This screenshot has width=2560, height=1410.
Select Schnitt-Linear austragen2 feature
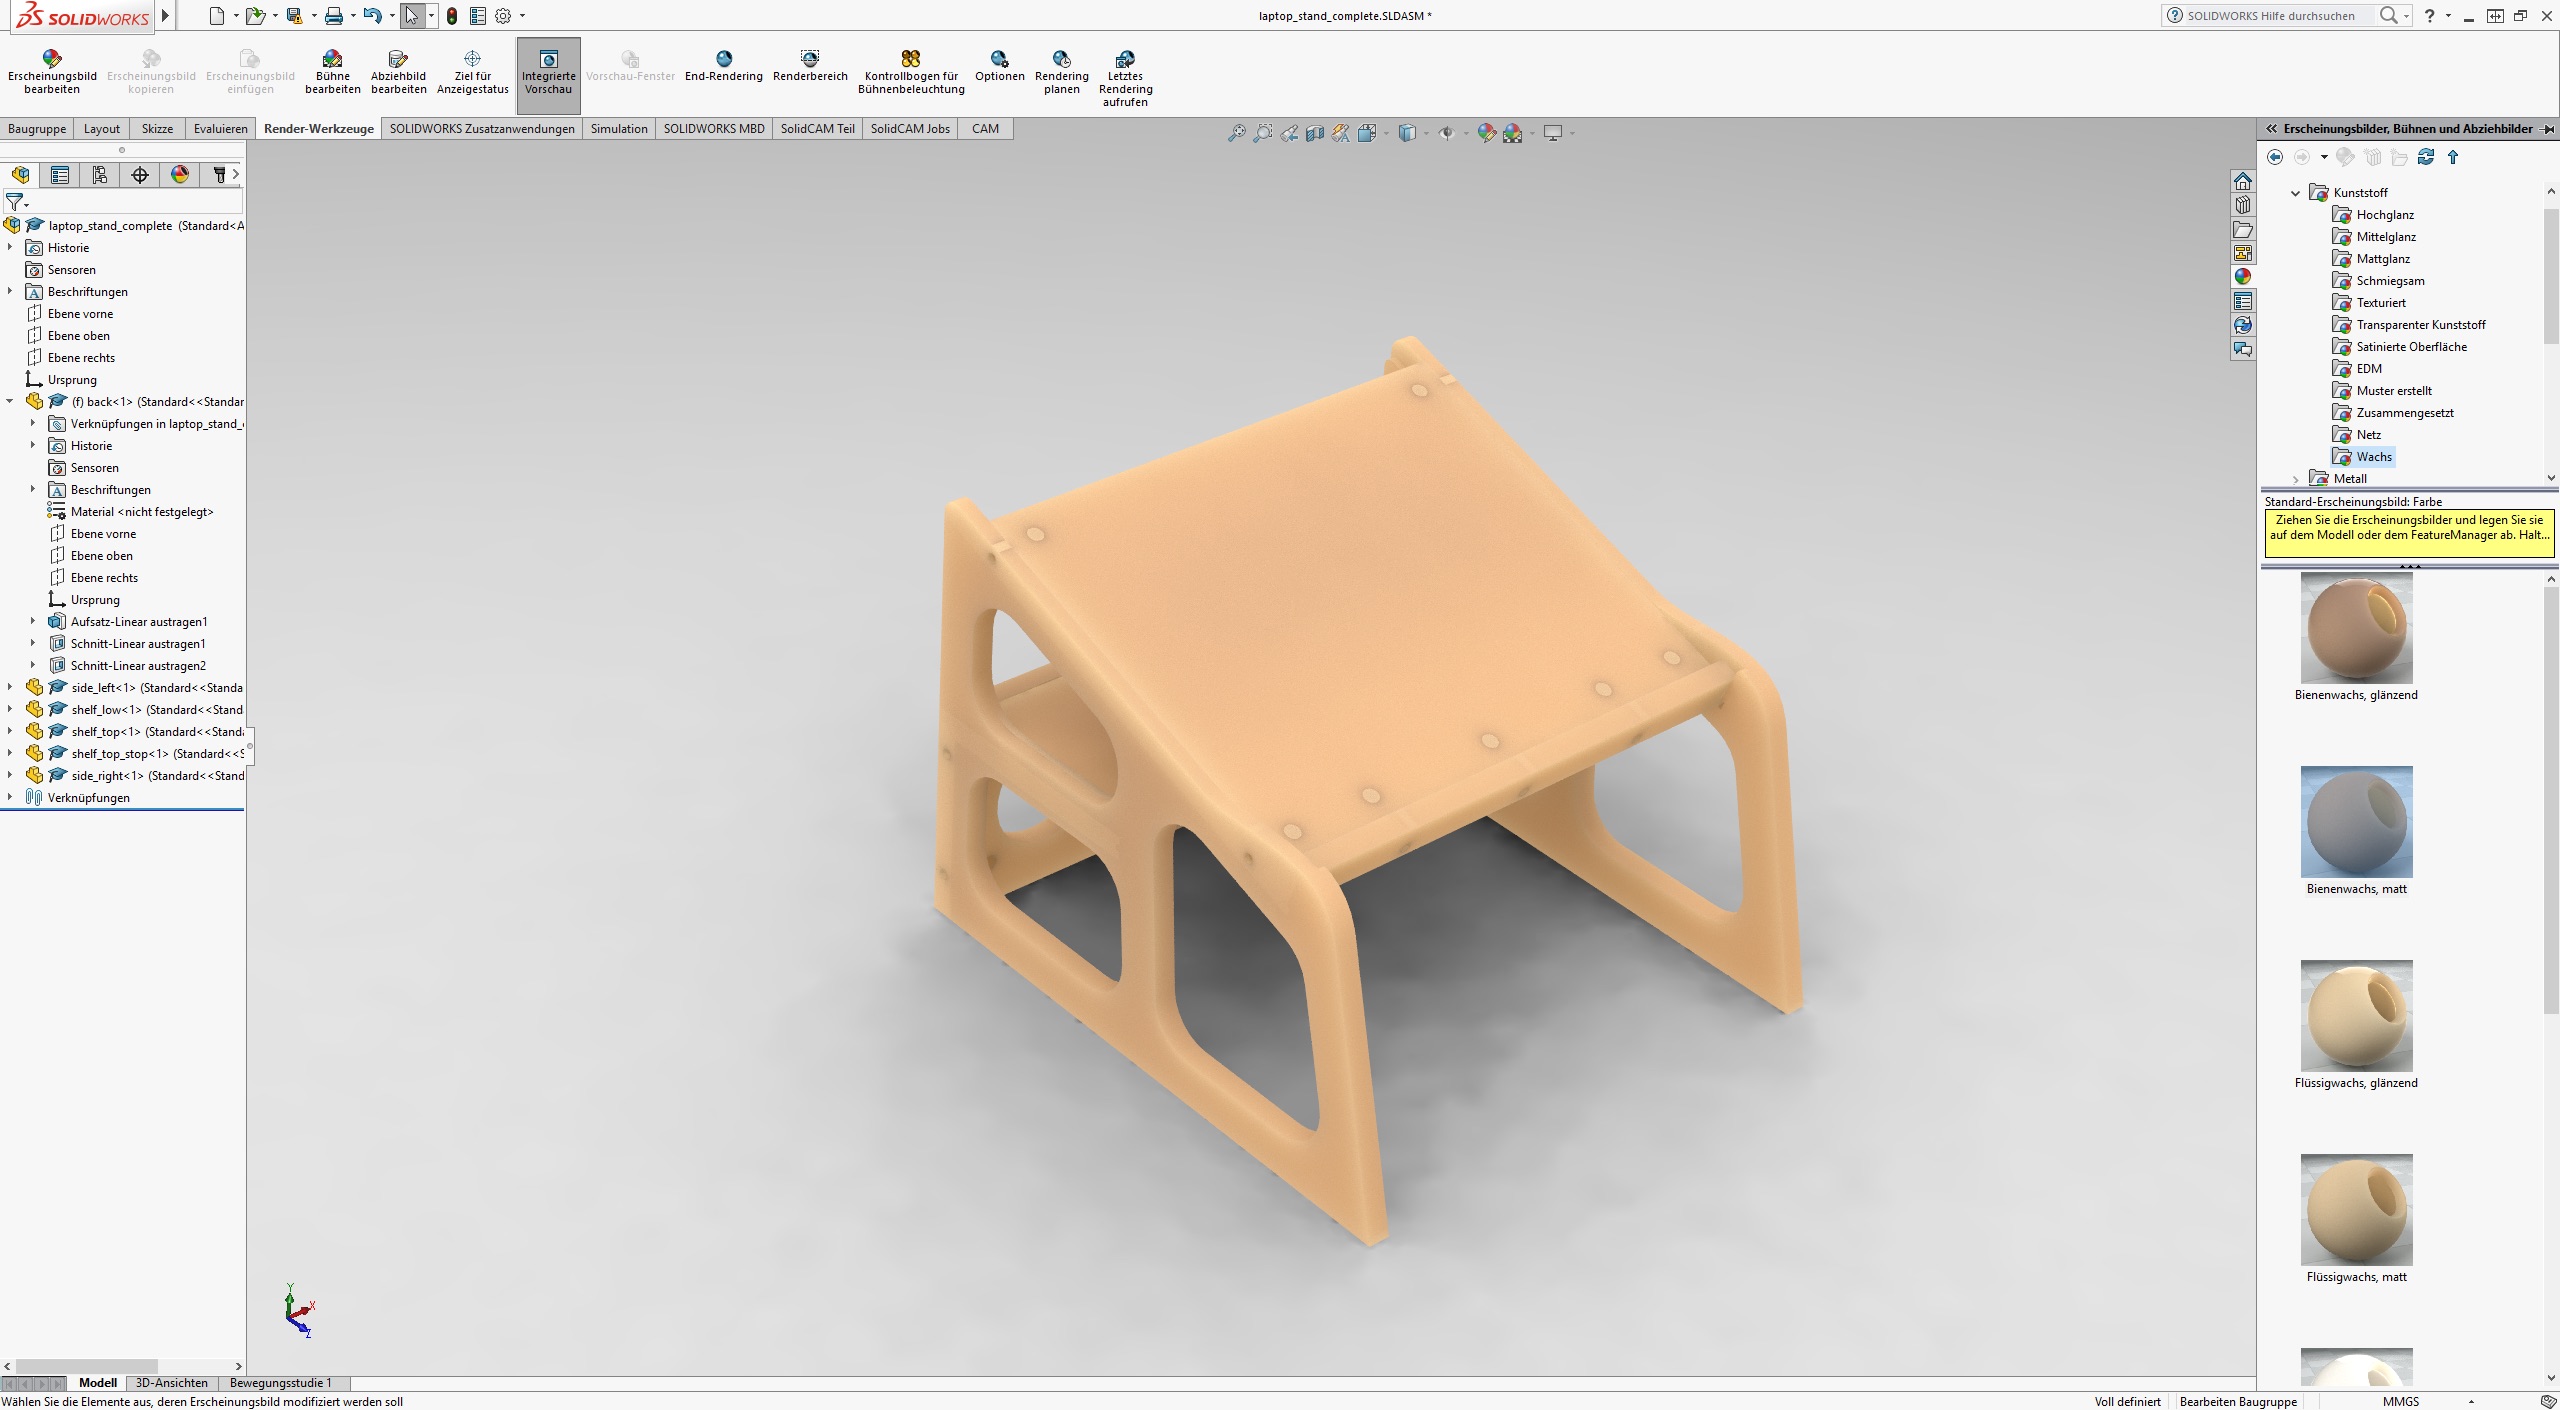[127, 666]
